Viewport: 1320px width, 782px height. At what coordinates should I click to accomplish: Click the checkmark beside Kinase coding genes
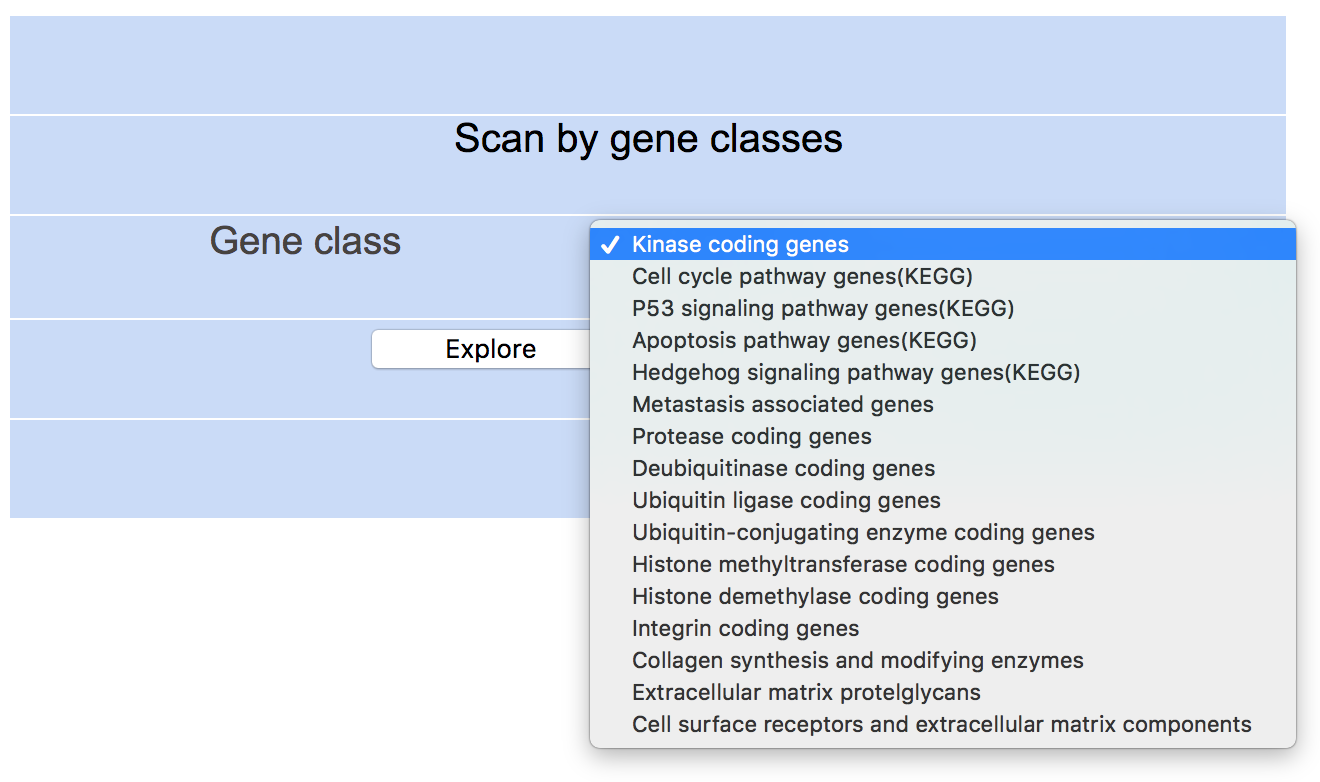point(610,245)
